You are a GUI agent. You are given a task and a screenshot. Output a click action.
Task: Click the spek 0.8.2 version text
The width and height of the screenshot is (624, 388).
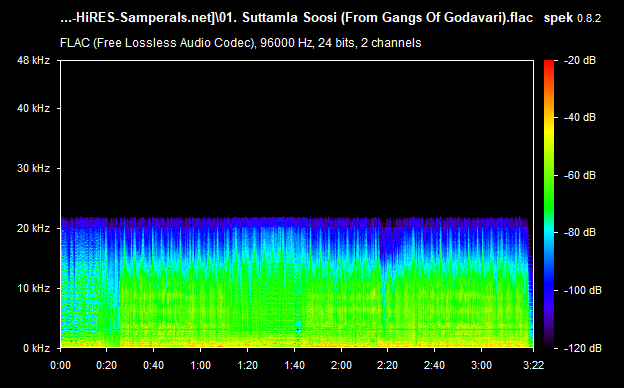coord(572,18)
